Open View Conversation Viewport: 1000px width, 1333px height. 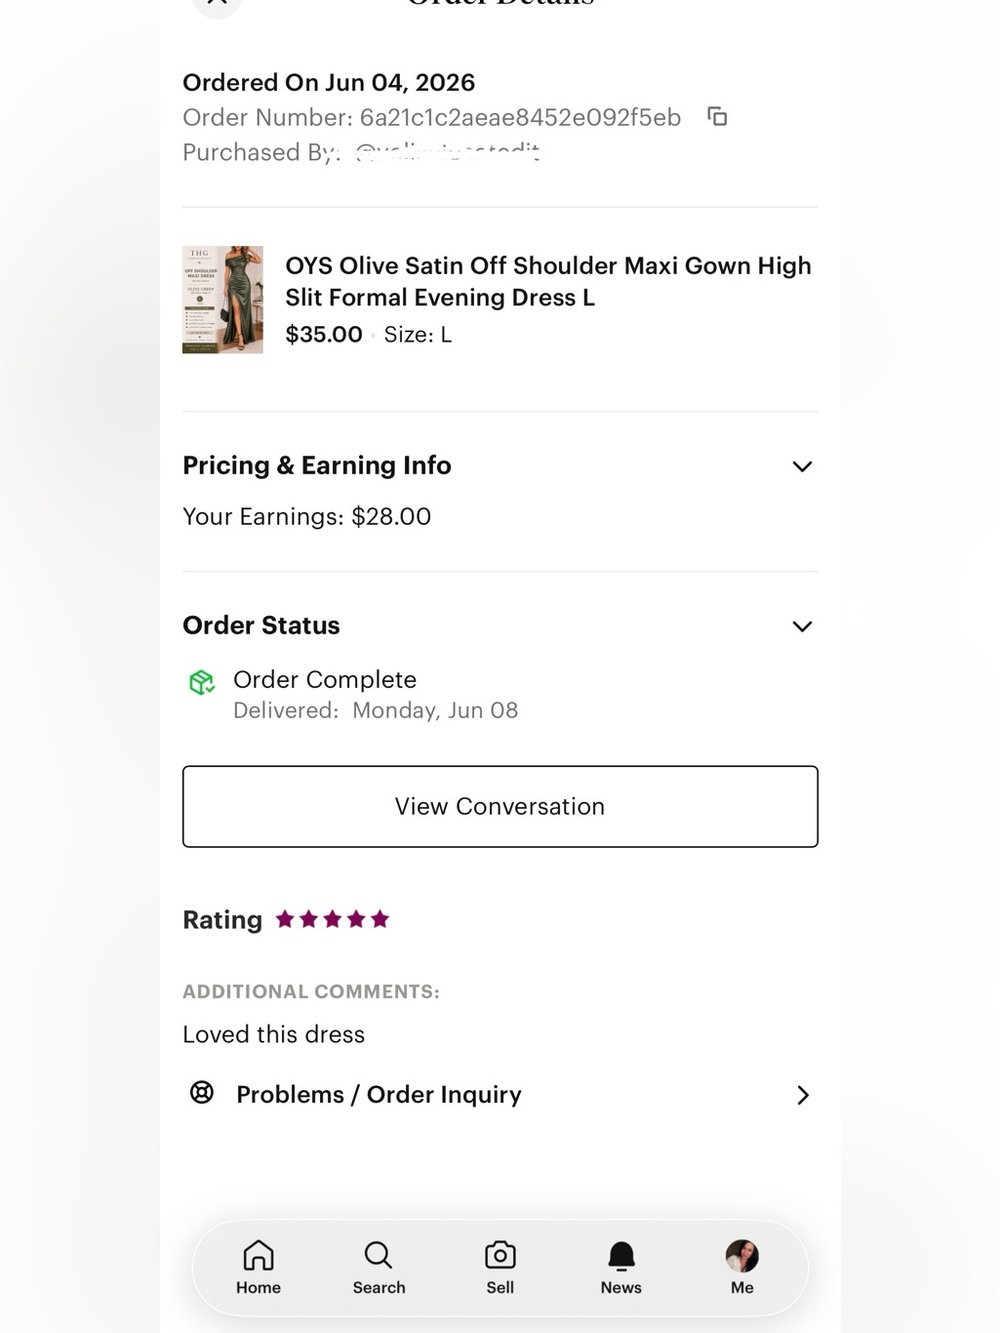click(x=500, y=806)
